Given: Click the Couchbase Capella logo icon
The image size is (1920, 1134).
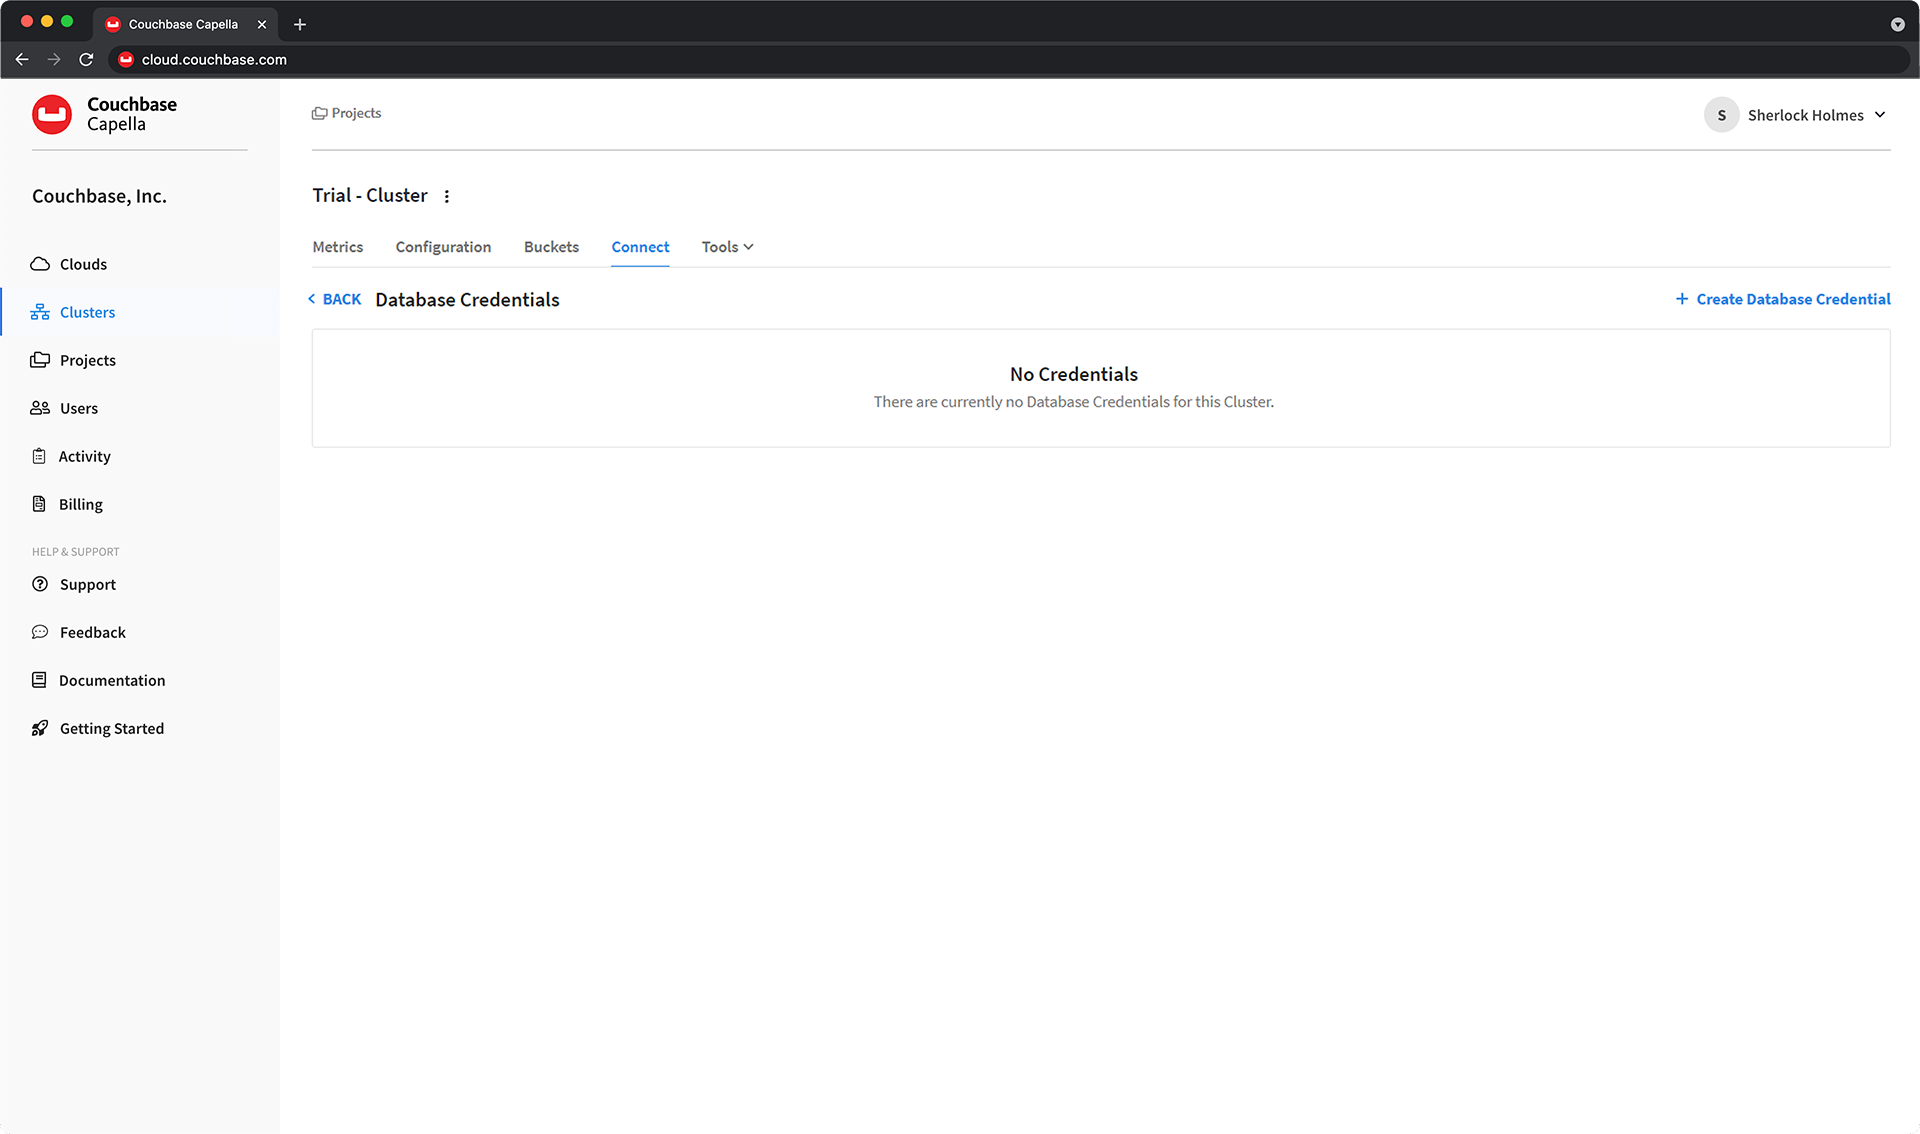Looking at the screenshot, I should 52,114.
